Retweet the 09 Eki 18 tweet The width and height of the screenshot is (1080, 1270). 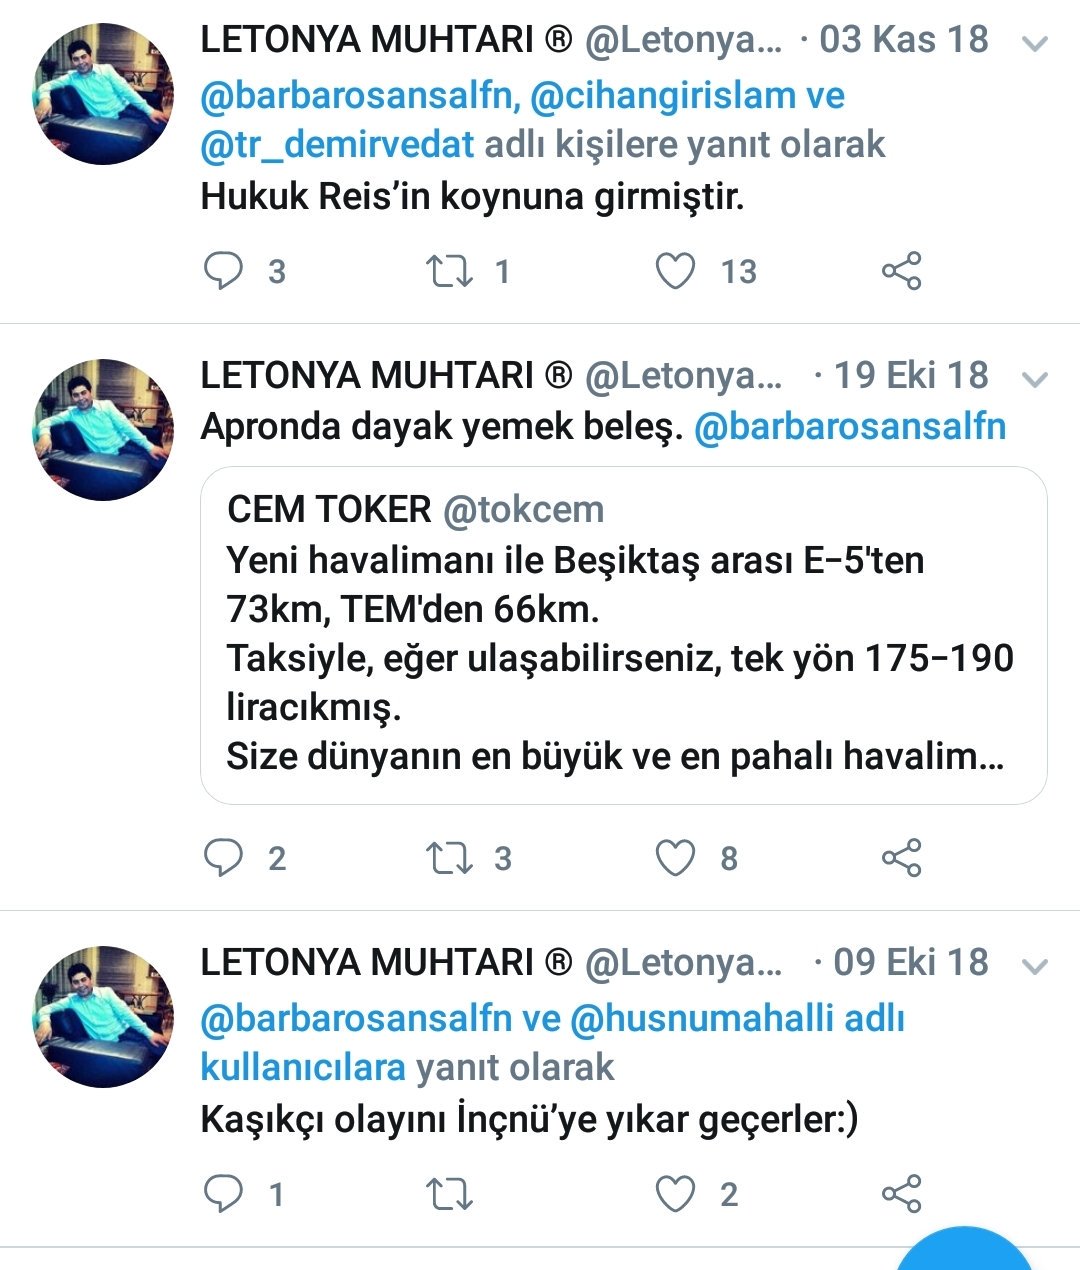click(449, 1193)
